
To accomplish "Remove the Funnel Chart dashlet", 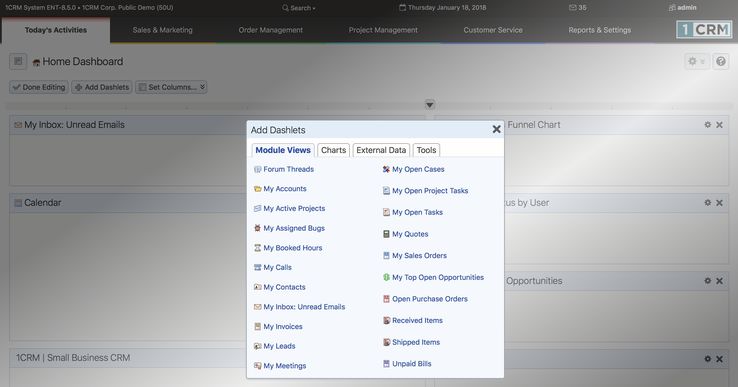I will tap(719, 125).
